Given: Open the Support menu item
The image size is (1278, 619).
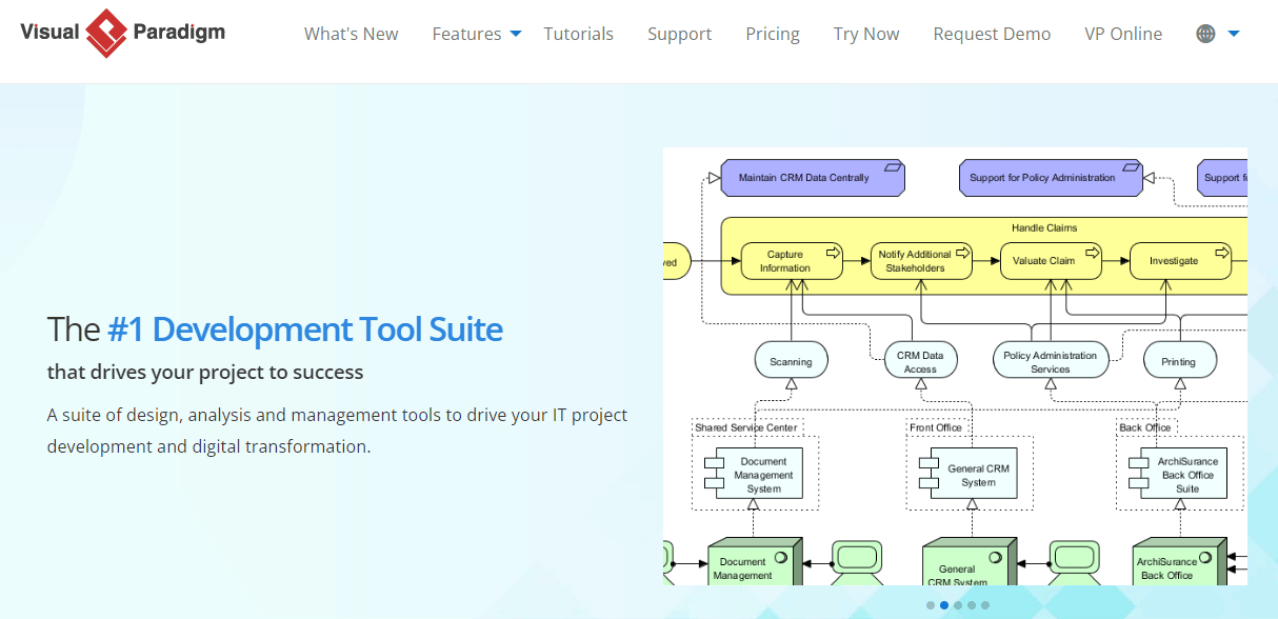Looking at the screenshot, I should (x=679, y=33).
